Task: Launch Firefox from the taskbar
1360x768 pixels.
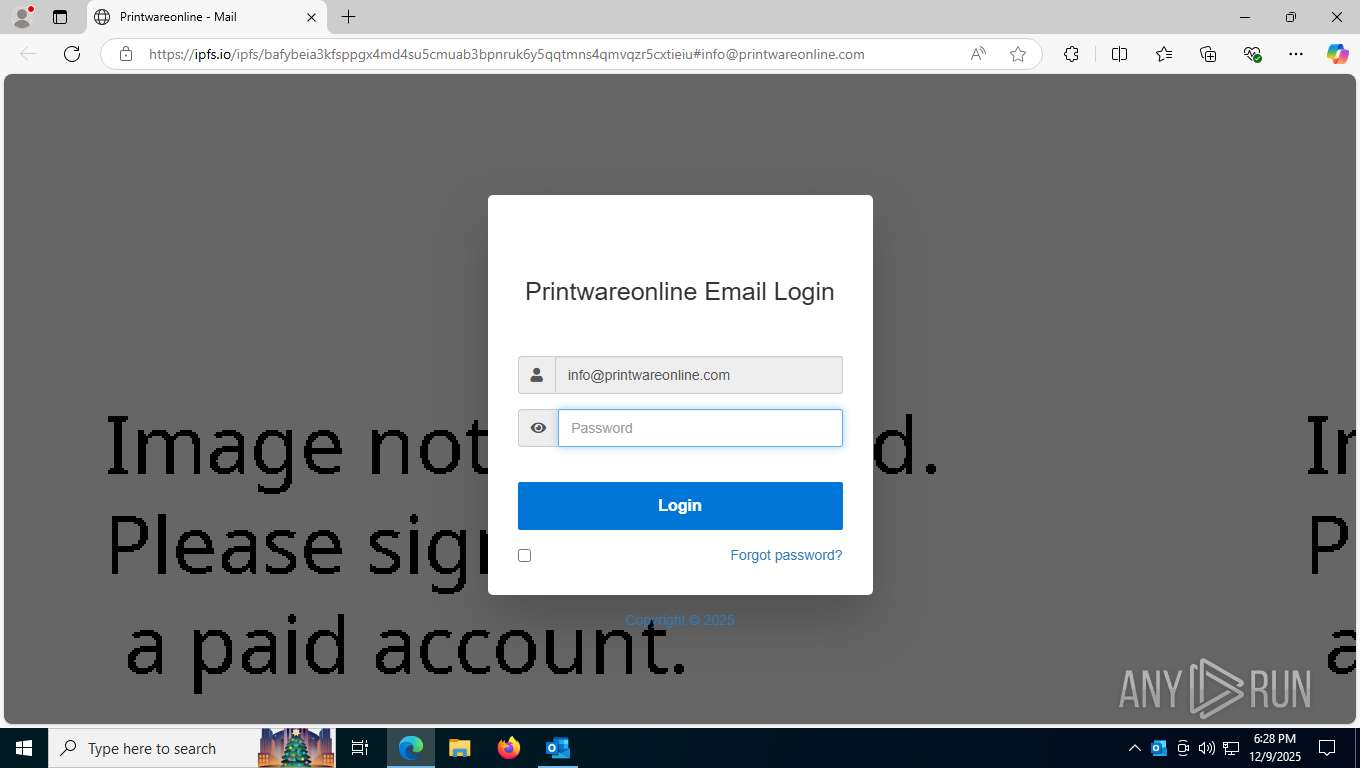Action: [x=509, y=748]
